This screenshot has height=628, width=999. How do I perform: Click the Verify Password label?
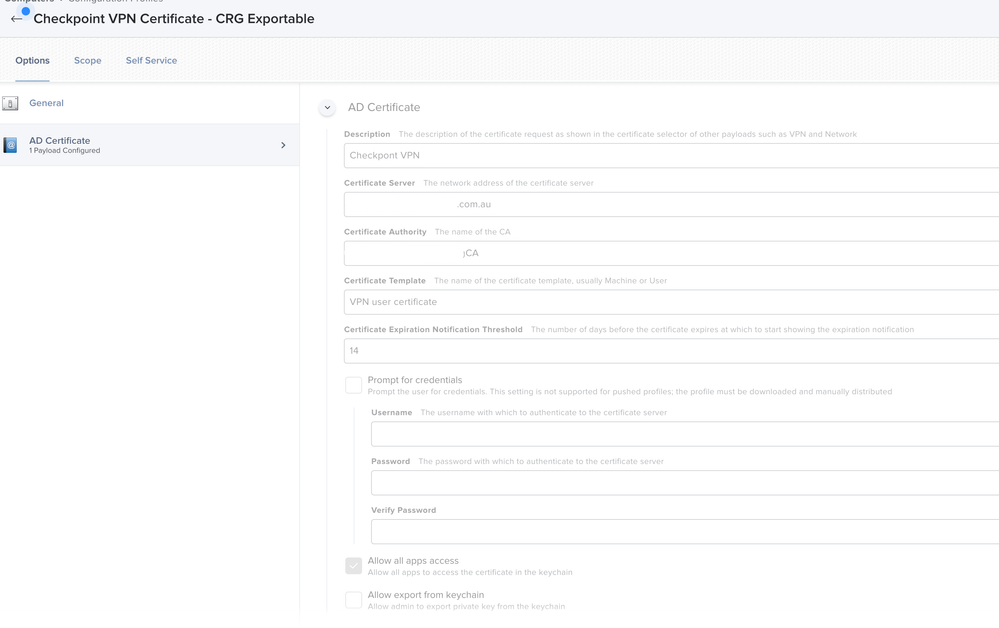(x=404, y=510)
